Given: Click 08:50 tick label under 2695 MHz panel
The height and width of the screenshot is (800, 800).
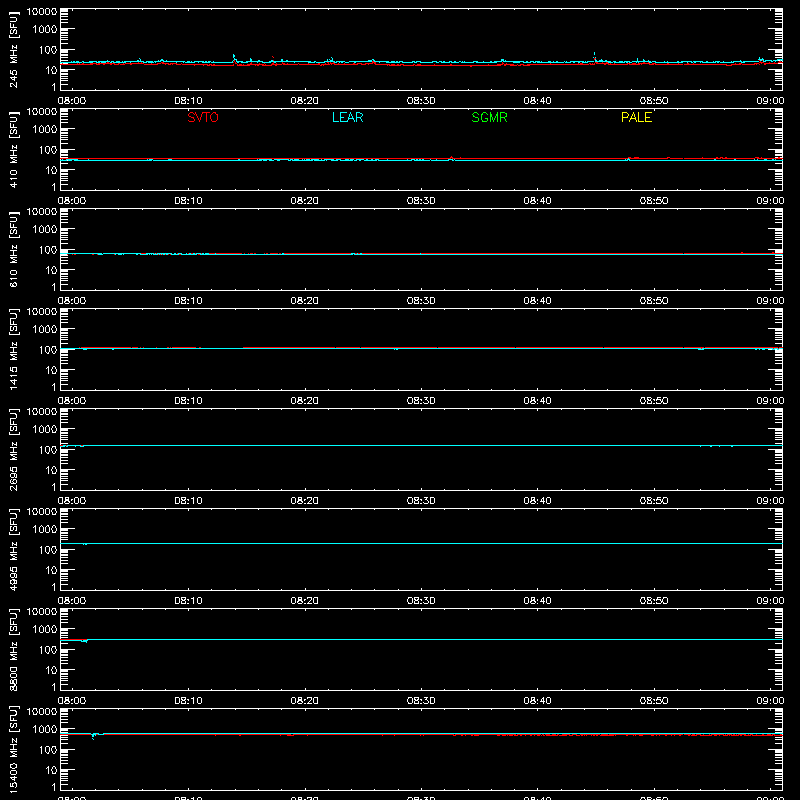Looking at the screenshot, I should click(654, 501).
